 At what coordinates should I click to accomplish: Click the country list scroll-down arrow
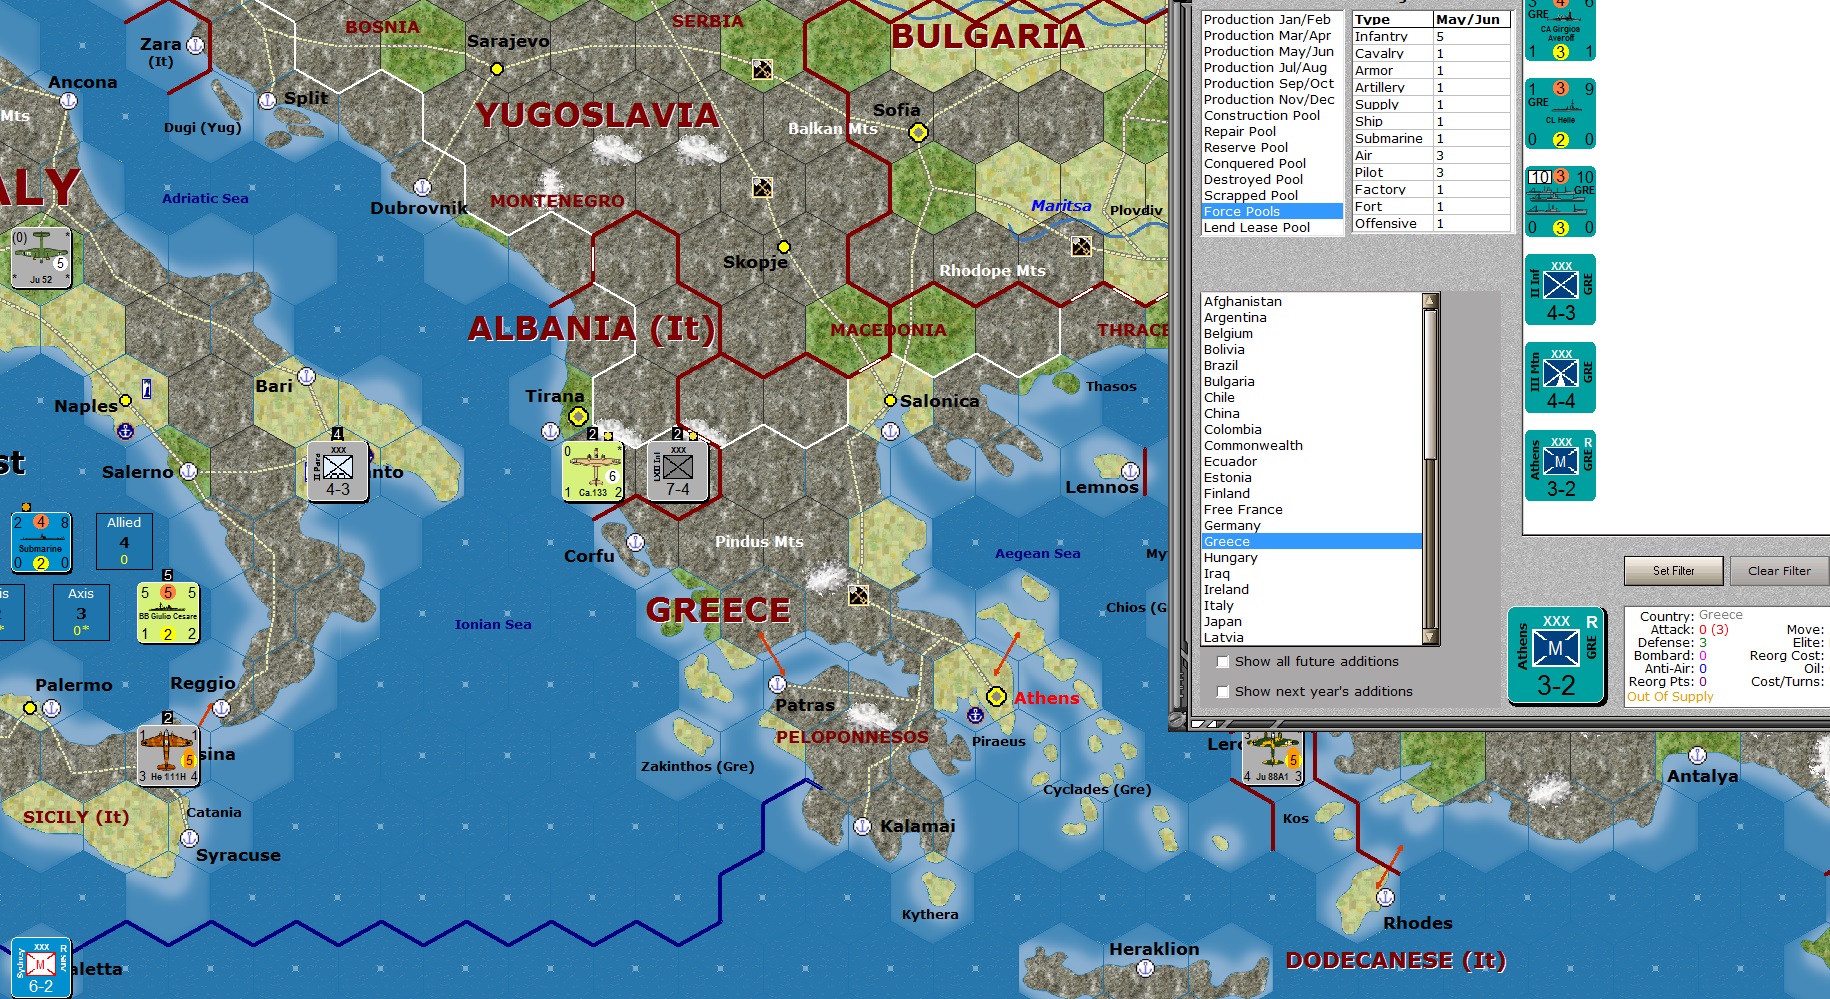(1430, 637)
